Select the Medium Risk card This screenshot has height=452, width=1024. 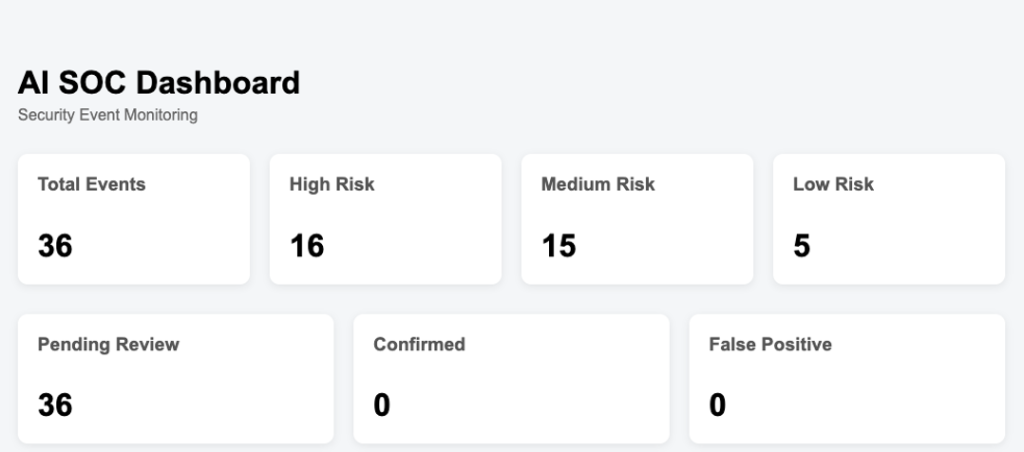click(x=637, y=219)
